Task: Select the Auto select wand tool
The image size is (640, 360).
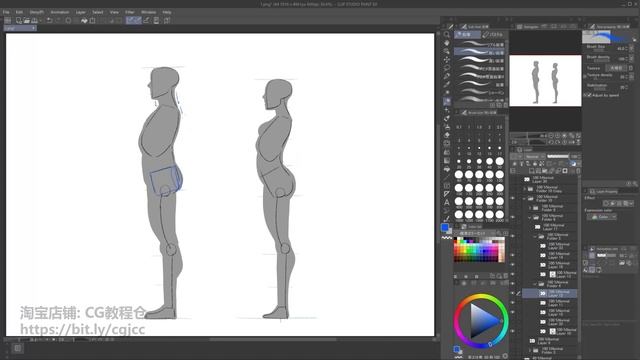Action: pos(447,76)
